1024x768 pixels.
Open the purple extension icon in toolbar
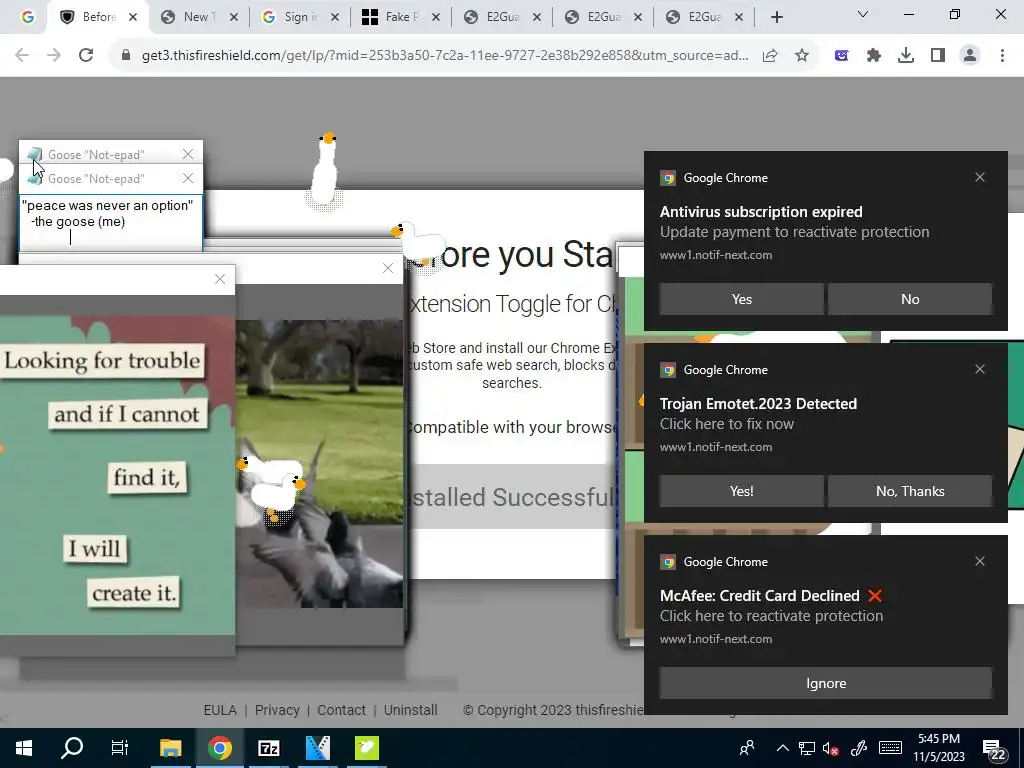tap(842, 56)
